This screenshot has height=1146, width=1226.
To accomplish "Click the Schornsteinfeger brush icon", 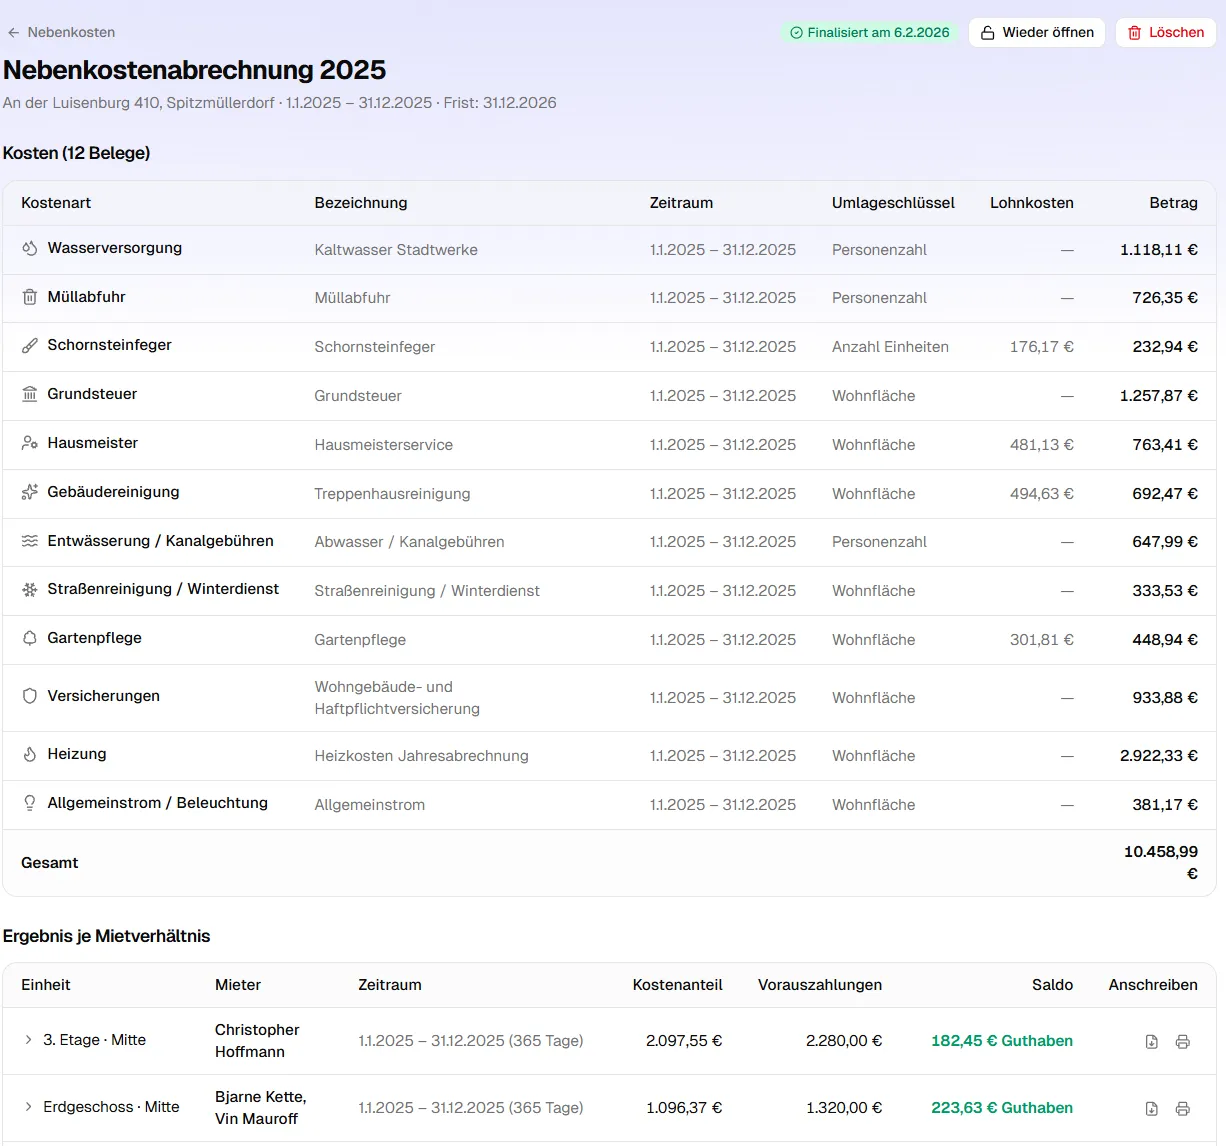I will coord(30,345).
